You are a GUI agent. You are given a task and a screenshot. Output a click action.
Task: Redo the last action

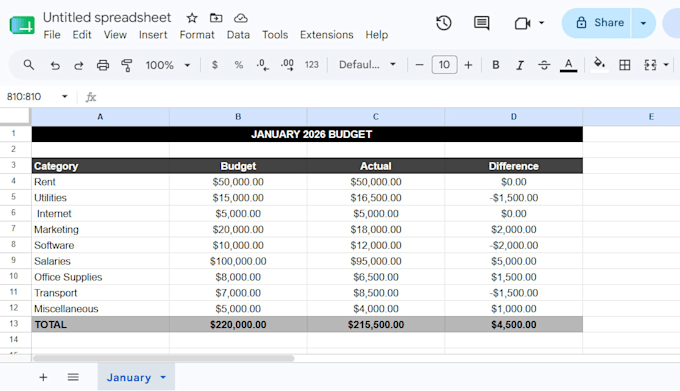pyautogui.click(x=78, y=65)
